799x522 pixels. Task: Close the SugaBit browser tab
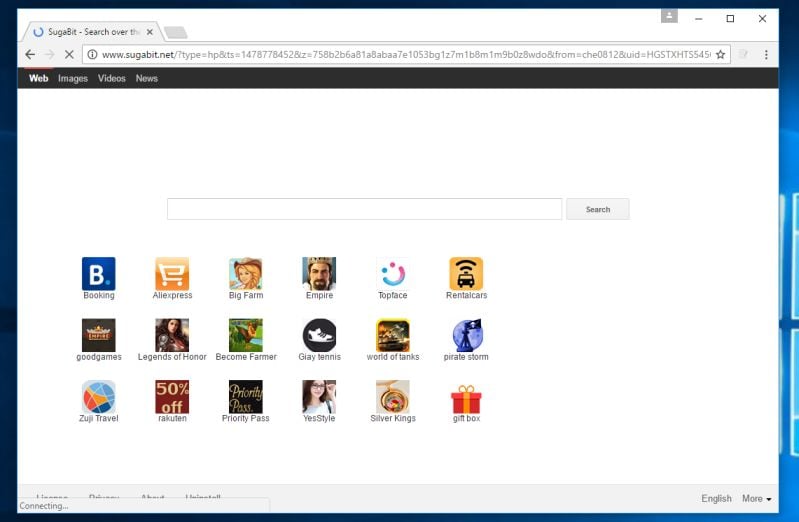(150, 32)
